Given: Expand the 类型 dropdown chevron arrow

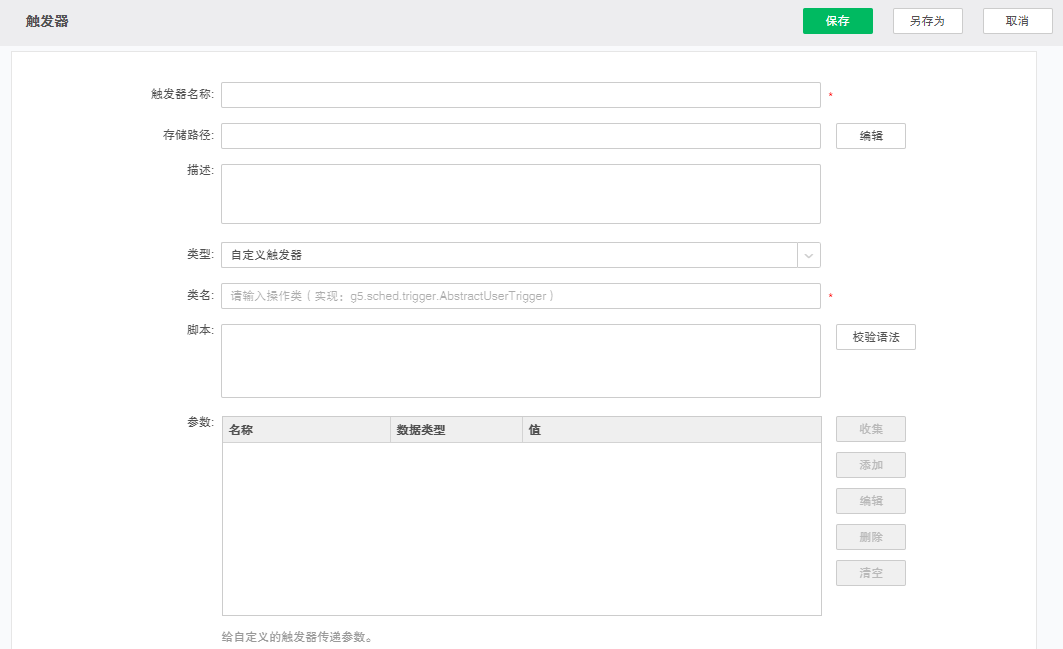Looking at the screenshot, I should 809,255.
